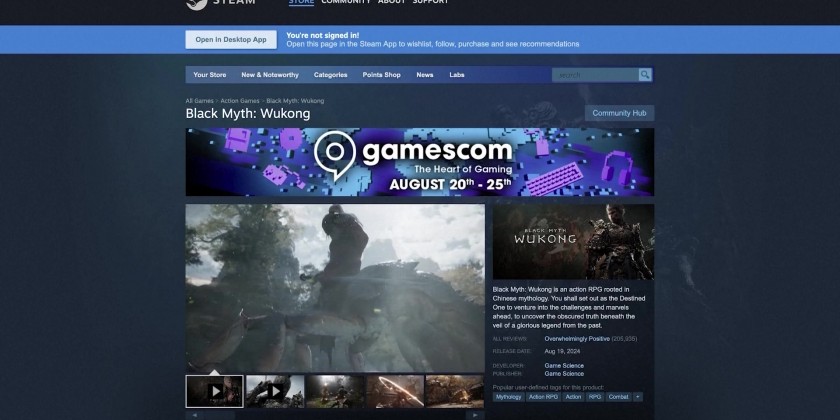
Task: Go to the Community tab
Action: tap(345, 3)
